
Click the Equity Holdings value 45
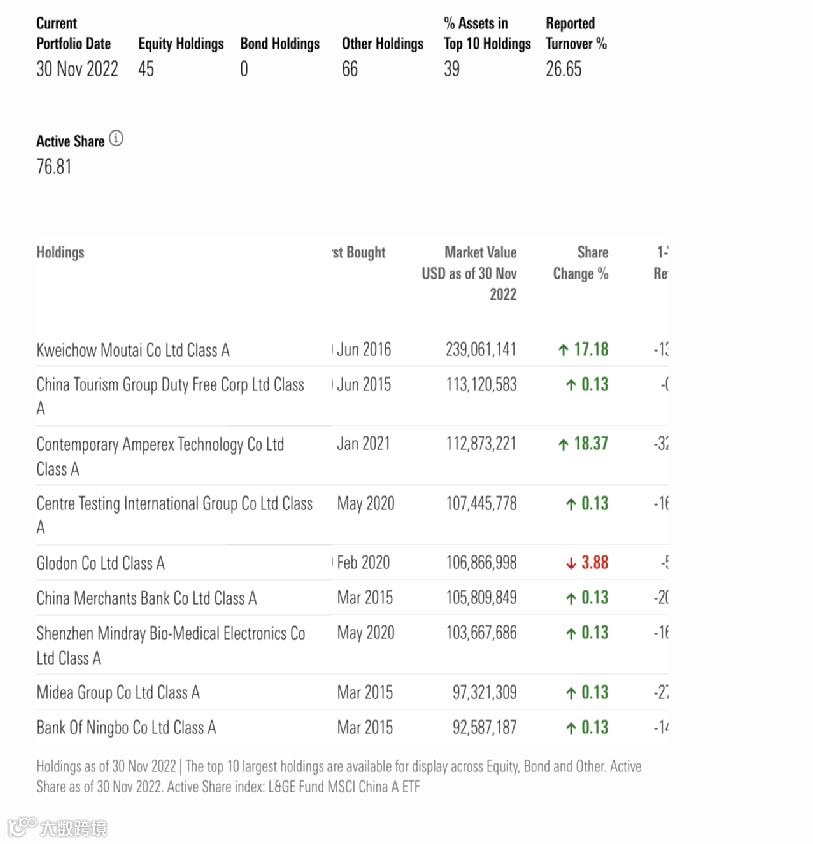coord(146,69)
